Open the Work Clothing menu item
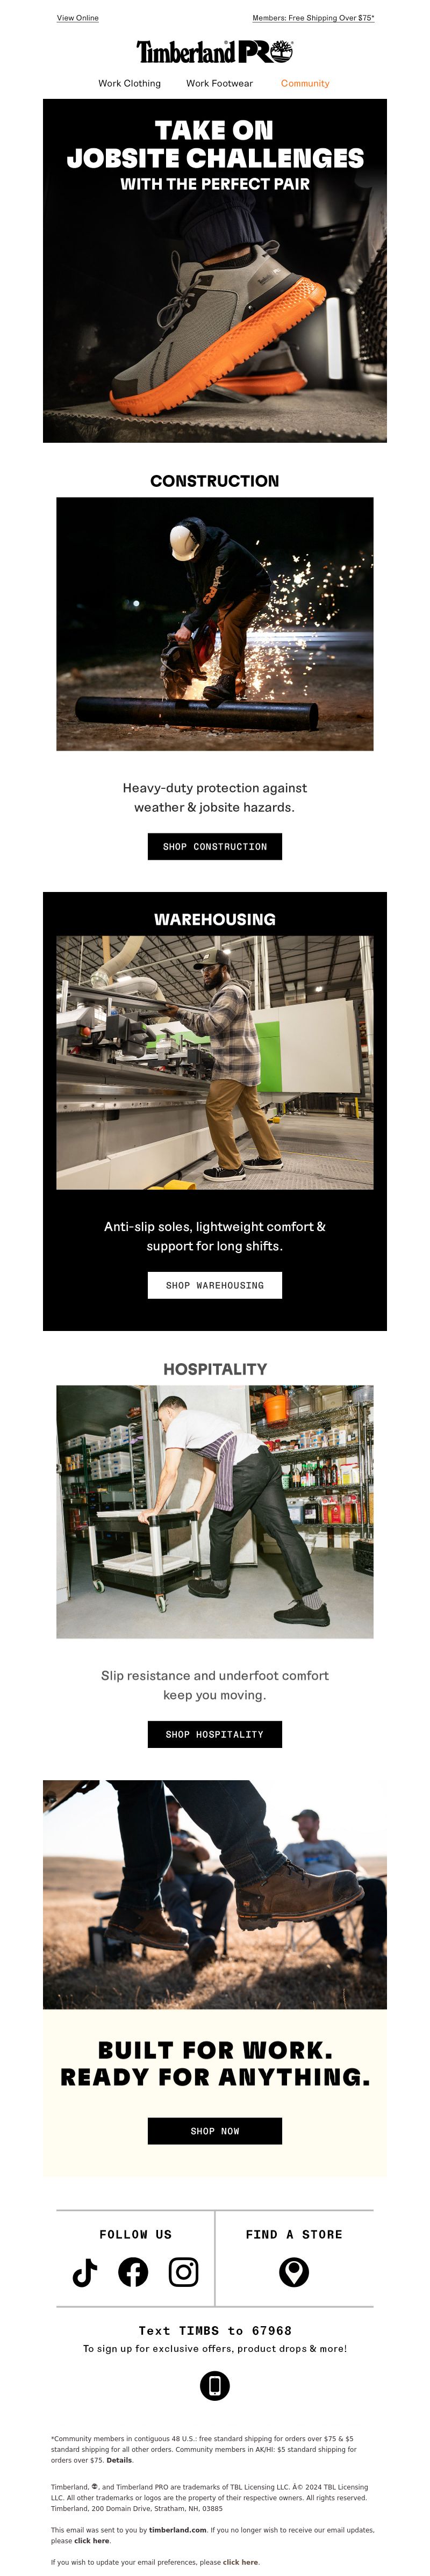This screenshot has width=430, height=2576. click(x=129, y=84)
